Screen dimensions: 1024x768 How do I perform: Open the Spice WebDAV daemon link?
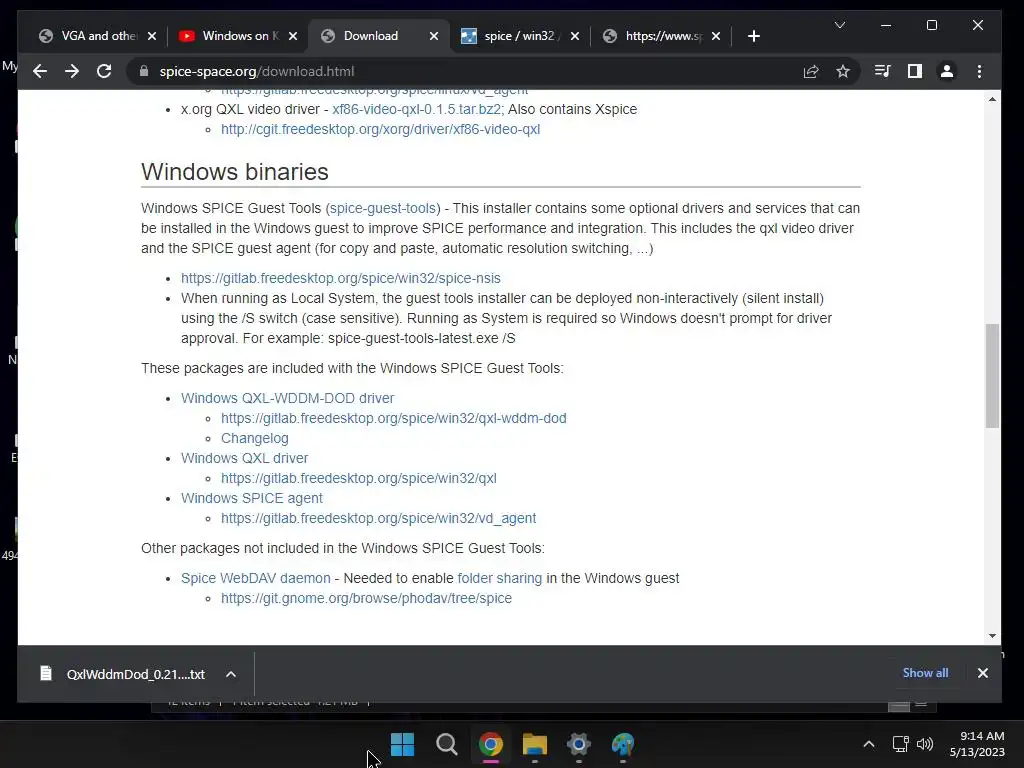tap(255, 578)
